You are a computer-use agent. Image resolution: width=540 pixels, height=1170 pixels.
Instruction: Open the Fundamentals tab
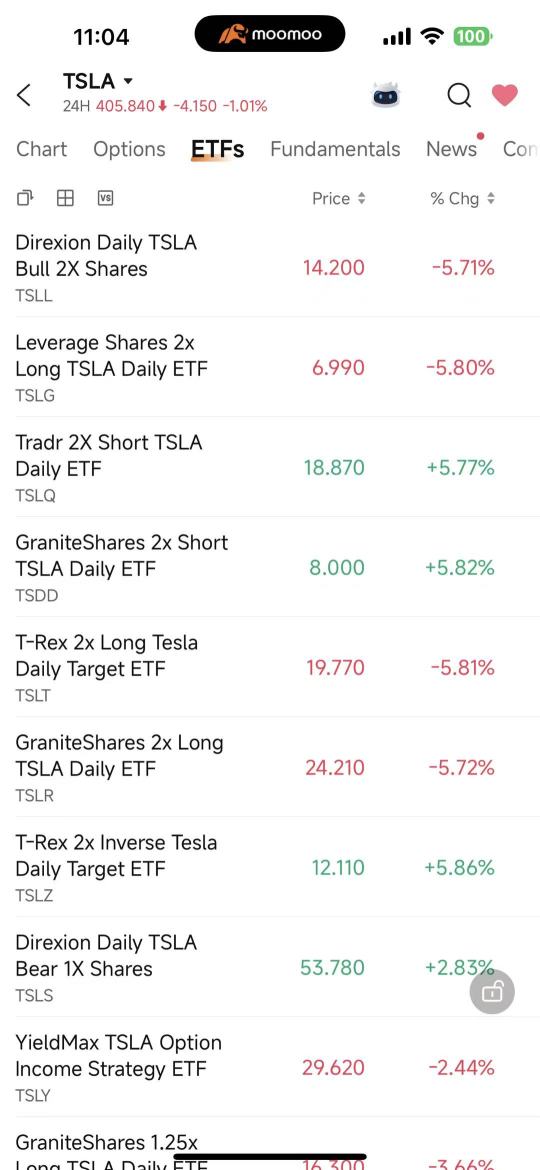[x=335, y=149]
